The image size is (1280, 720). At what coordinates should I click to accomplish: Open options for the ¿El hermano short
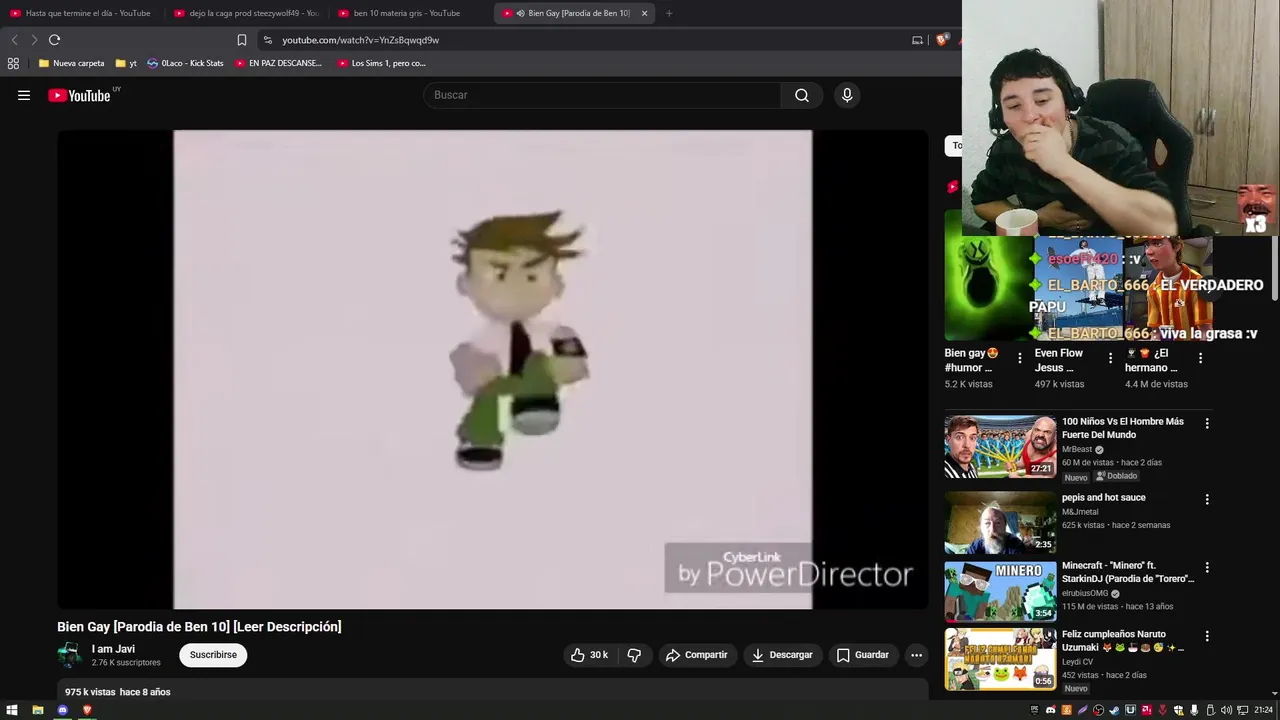[x=1200, y=358]
